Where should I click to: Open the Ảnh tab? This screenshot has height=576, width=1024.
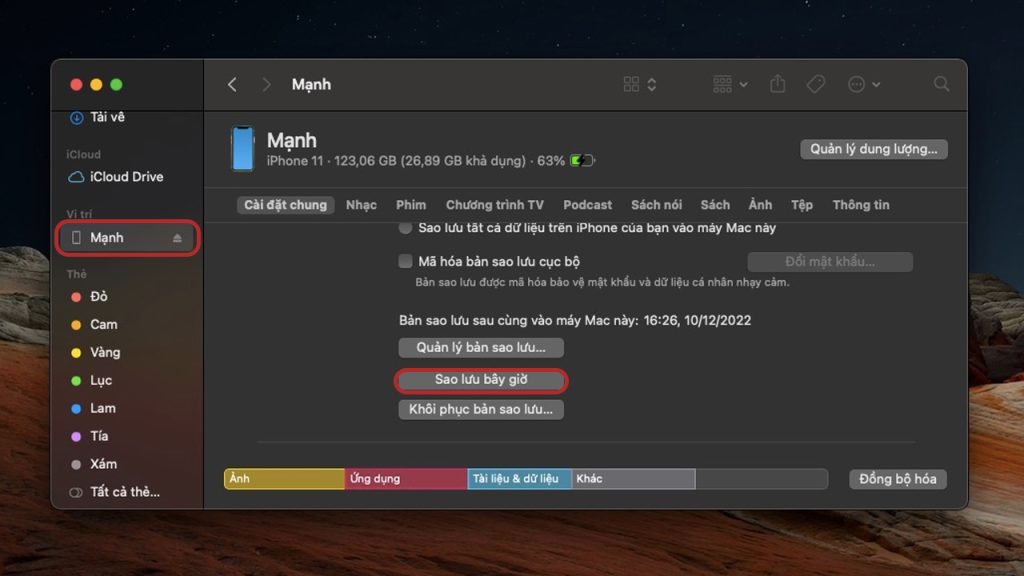click(760, 205)
